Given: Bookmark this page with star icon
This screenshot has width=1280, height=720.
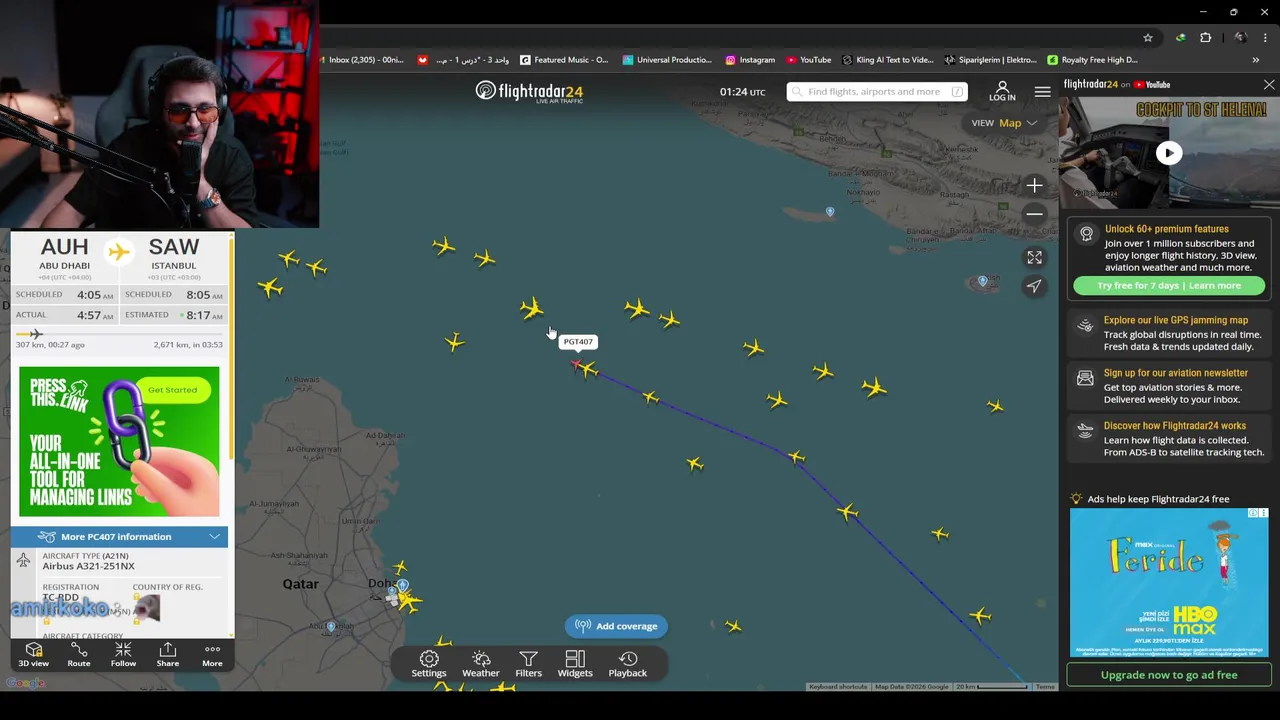Looking at the screenshot, I should click(x=1148, y=38).
